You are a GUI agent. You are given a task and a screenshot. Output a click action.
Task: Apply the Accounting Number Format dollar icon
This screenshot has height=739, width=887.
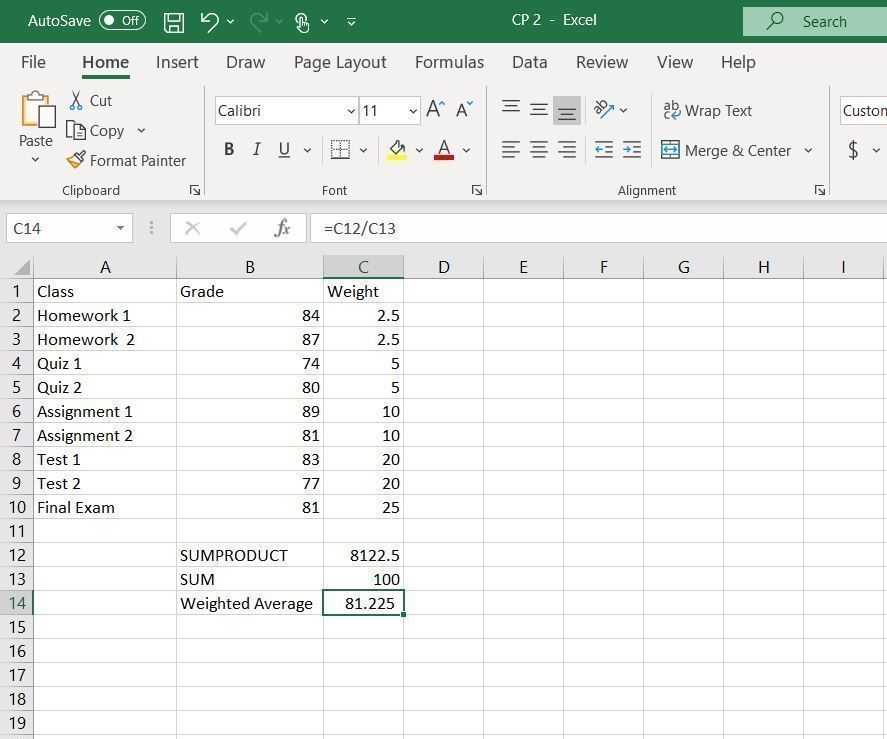coord(852,150)
